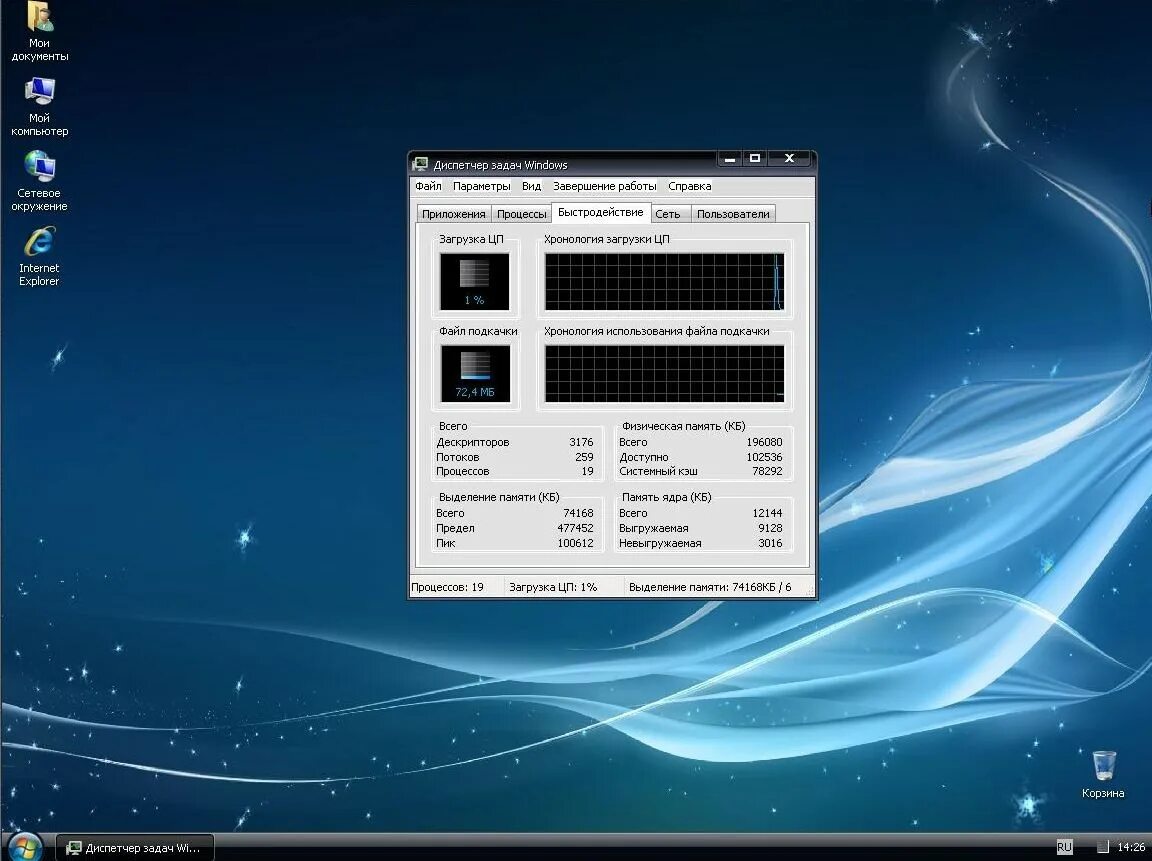Open the Справка menu
The image size is (1152, 861).
pos(689,186)
